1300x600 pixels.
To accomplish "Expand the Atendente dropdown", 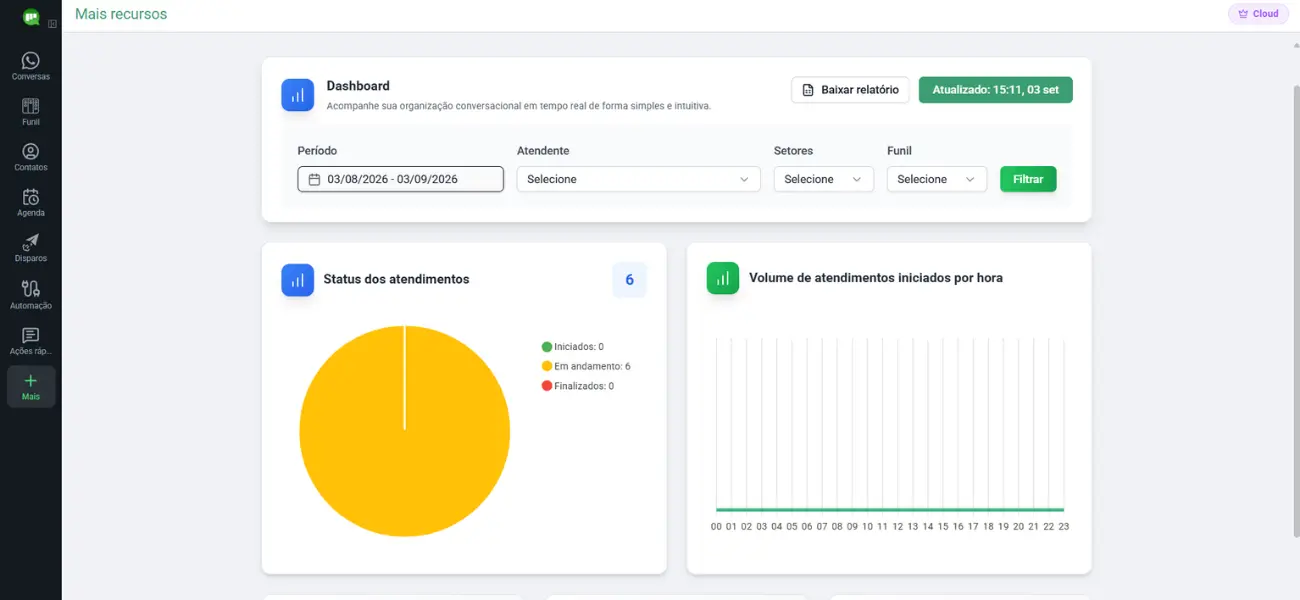I will coord(638,179).
